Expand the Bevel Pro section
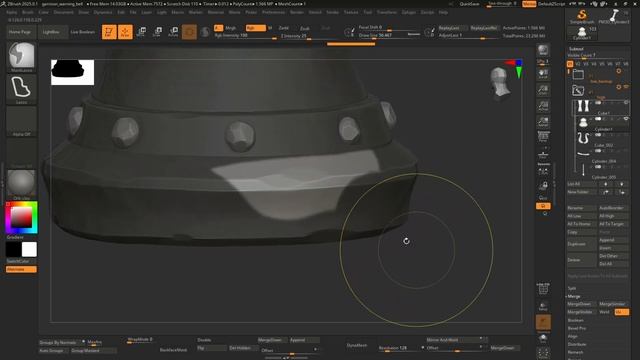 (577, 328)
